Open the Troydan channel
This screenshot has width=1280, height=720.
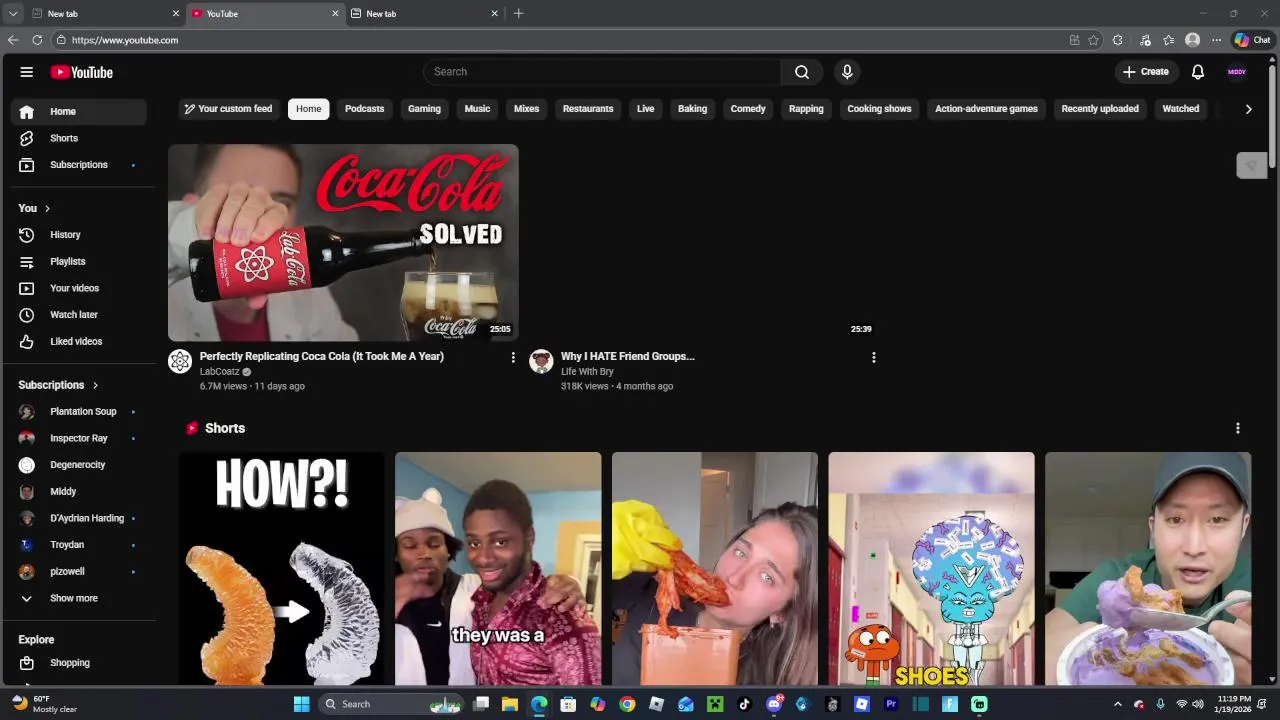click(79, 545)
